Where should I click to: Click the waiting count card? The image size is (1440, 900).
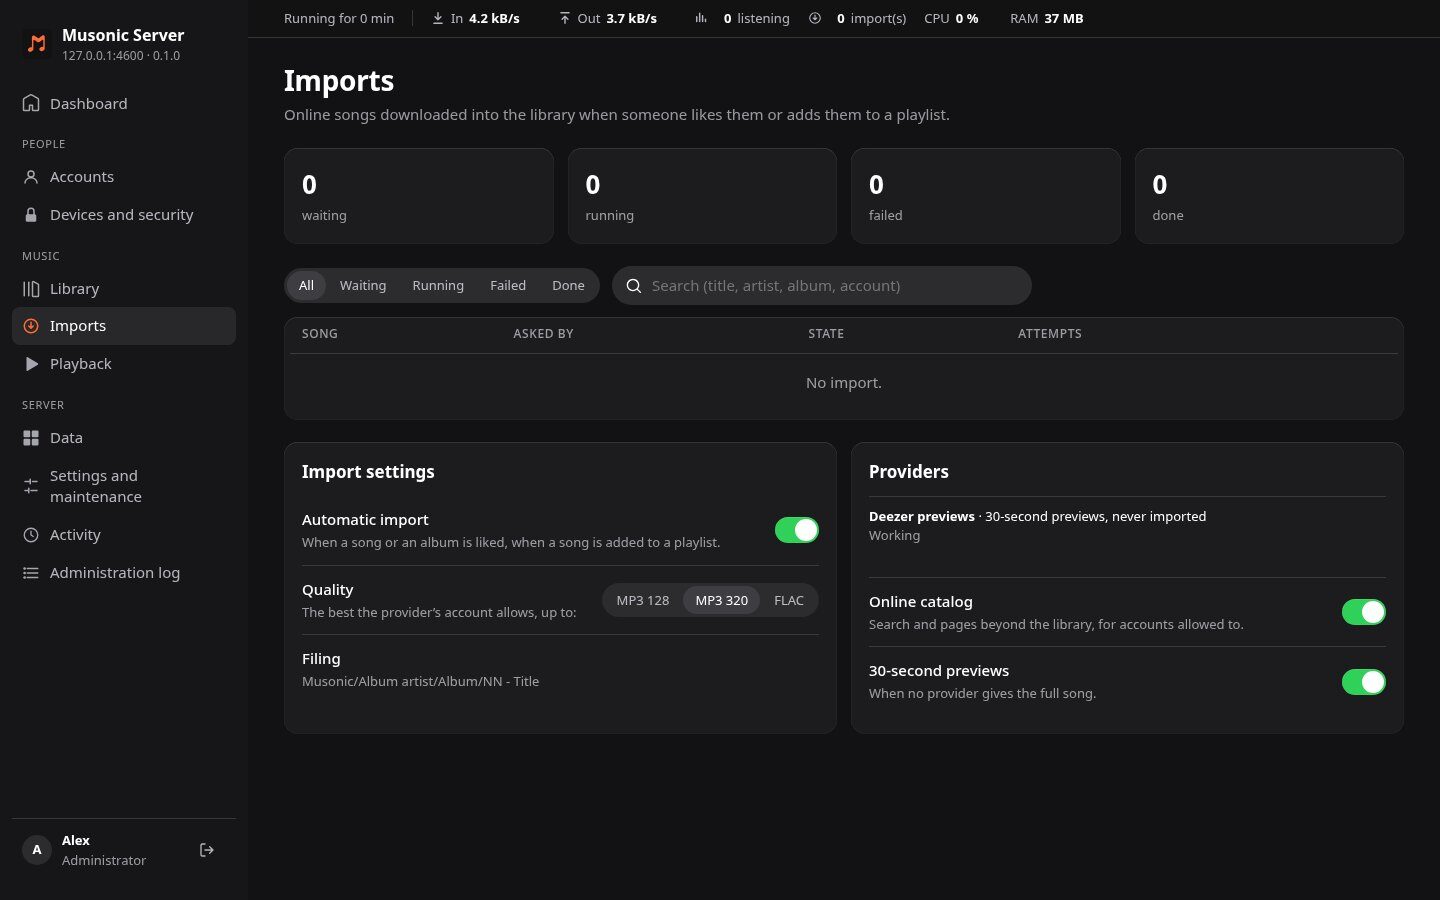[x=419, y=196]
